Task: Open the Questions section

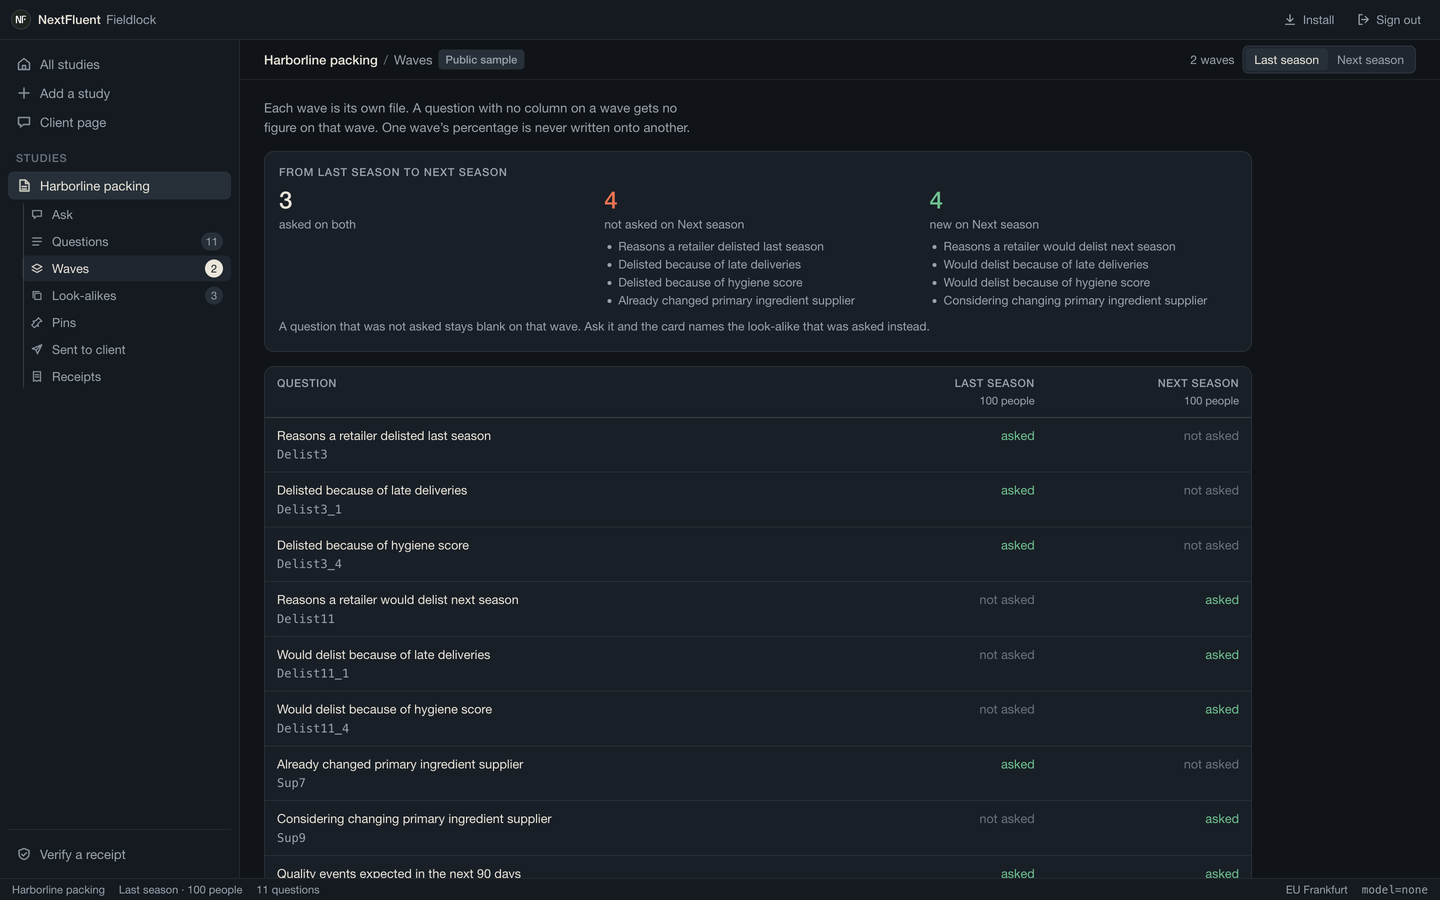Action: pyautogui.click(x=127, y=242)
